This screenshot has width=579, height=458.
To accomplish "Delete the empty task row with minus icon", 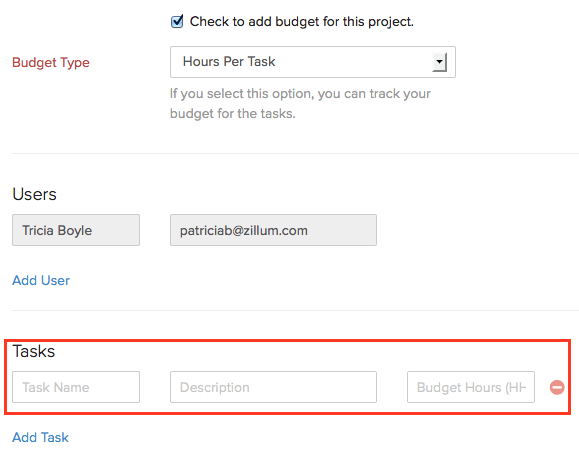I will pyautogui.click(x=557, y=387).
